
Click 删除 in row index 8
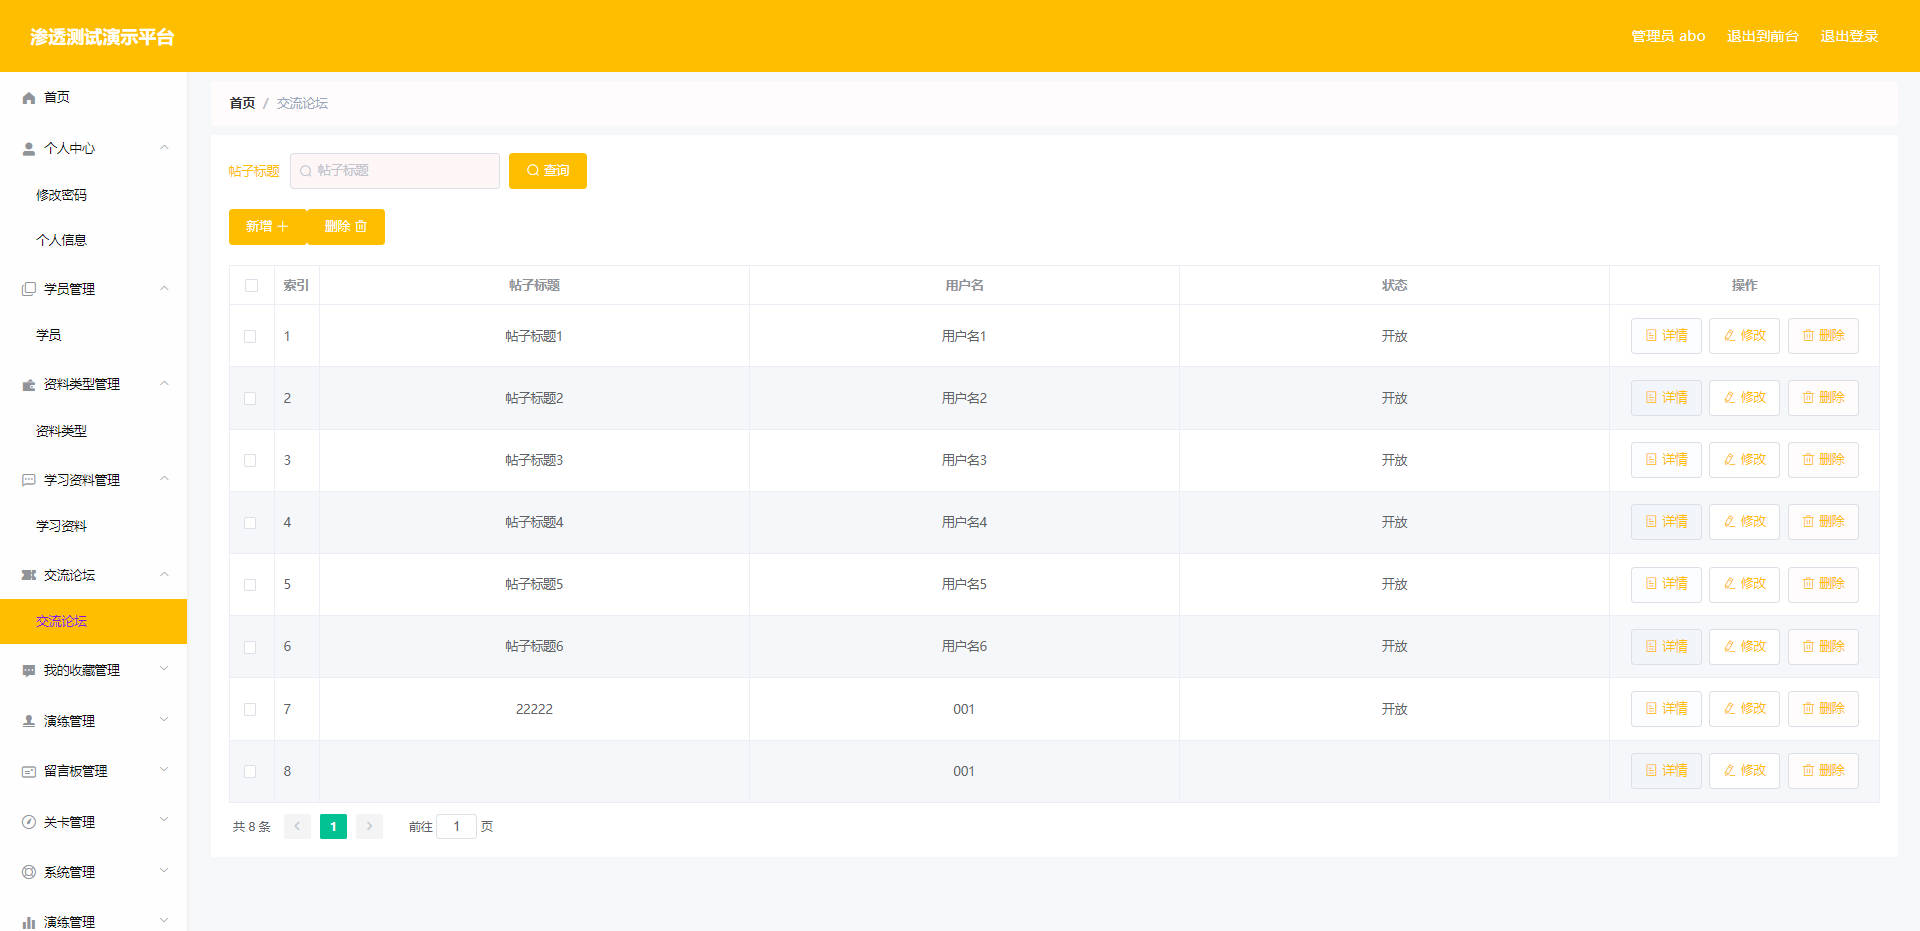click(x=1823, y=771)
